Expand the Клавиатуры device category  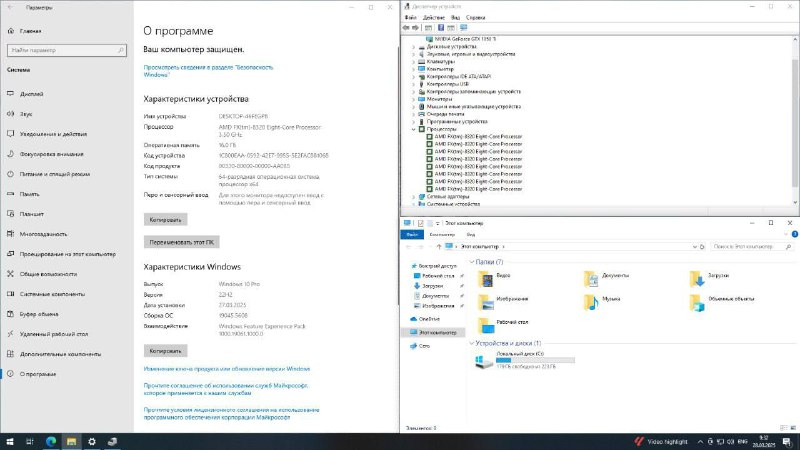414,61
